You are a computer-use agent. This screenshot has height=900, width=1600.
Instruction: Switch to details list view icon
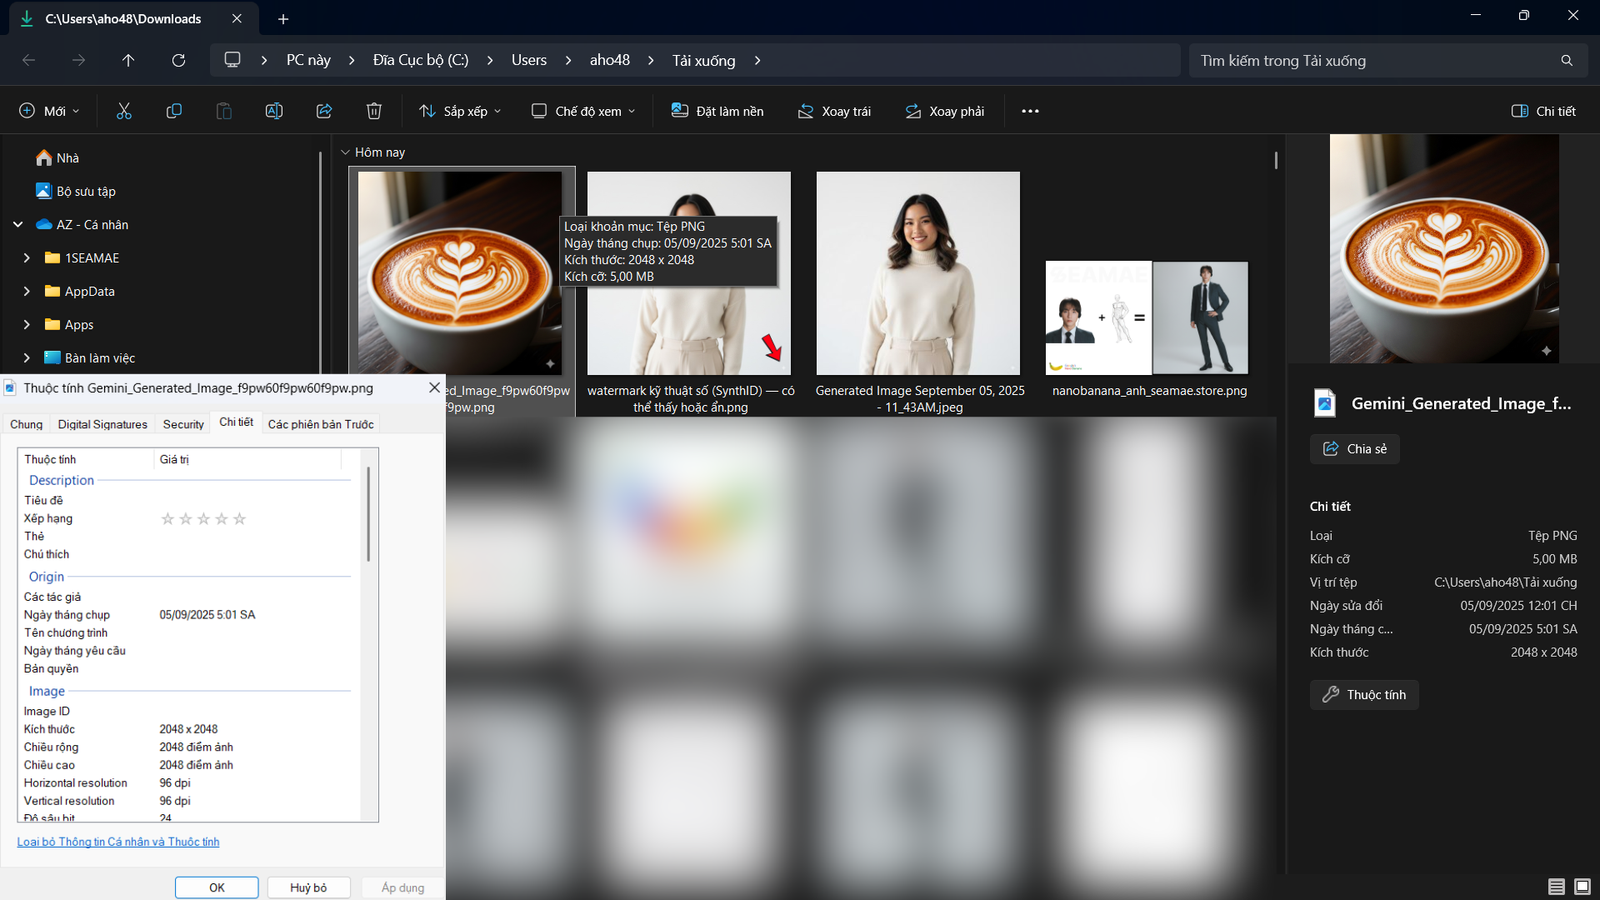pyautogui.click(x=1556, y=886)
